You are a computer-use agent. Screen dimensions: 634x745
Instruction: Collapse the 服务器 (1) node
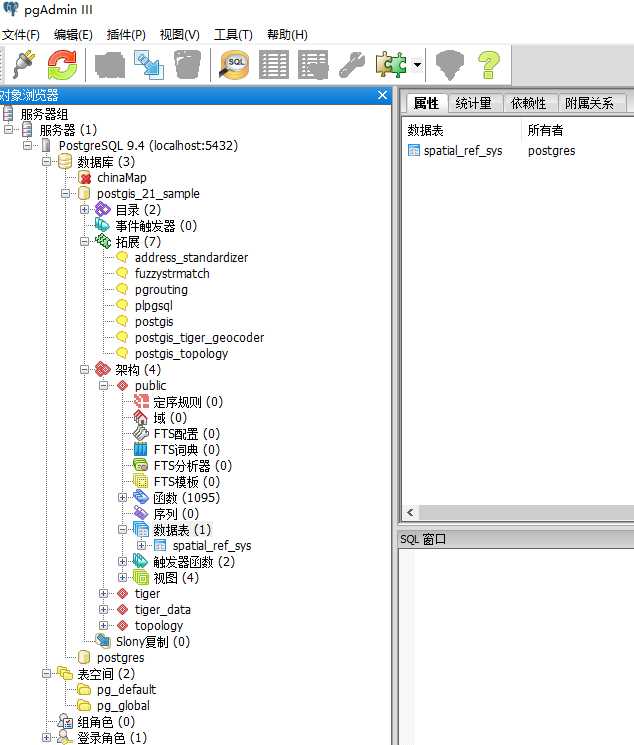tap(9, 130)
